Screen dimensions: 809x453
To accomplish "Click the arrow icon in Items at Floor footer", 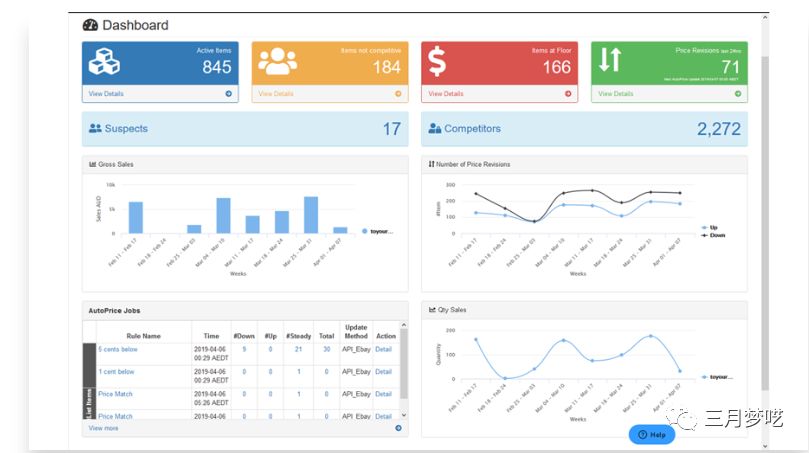I will coord(568,94).
